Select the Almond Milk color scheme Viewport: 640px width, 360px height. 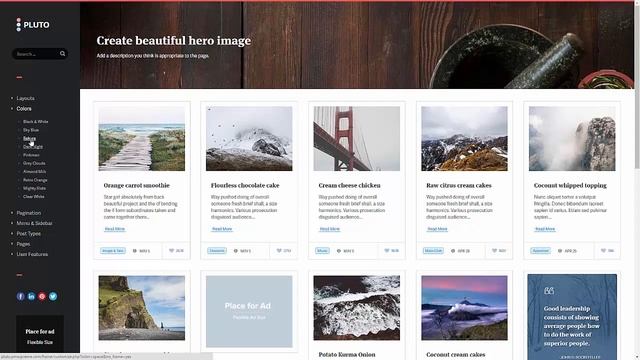click(x=35, y=172)
